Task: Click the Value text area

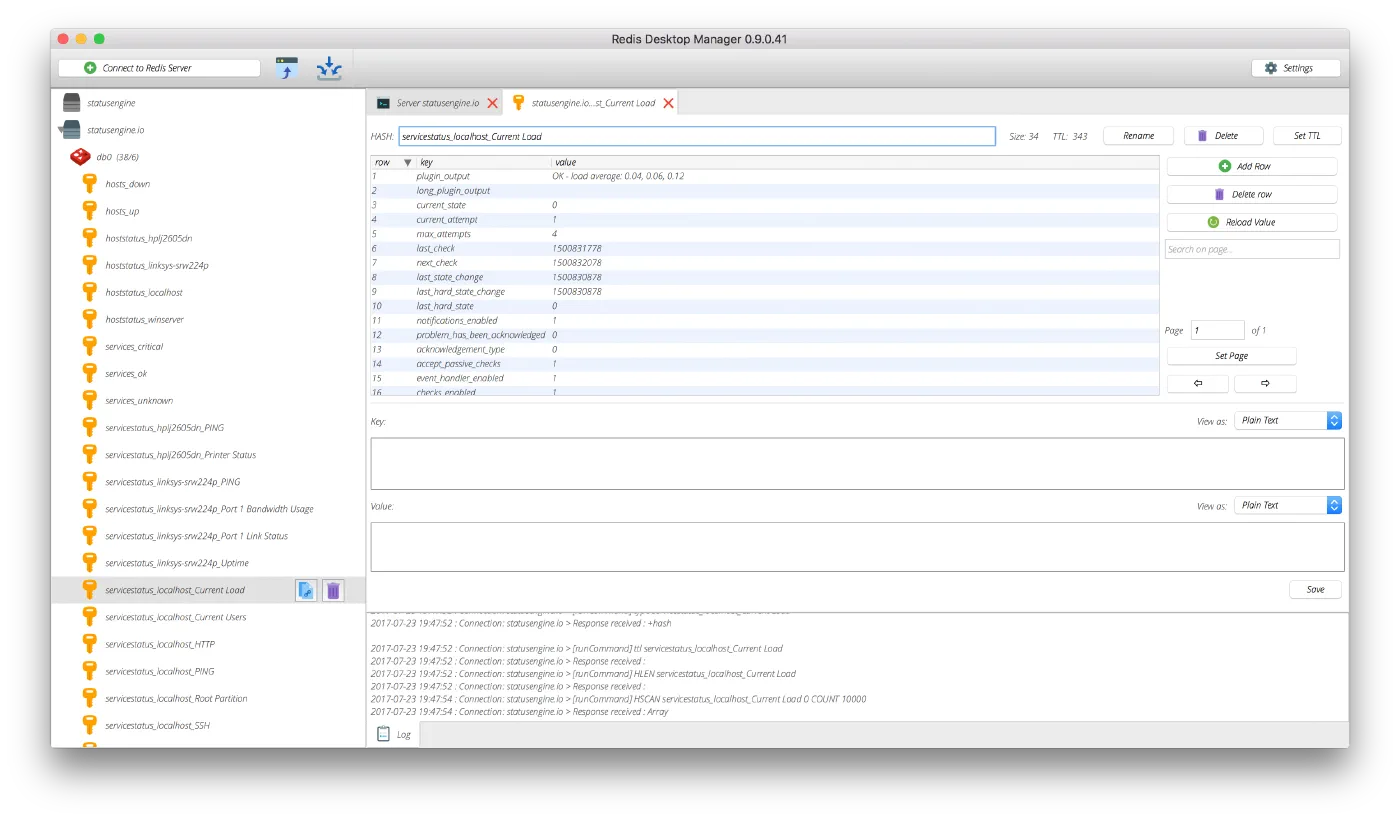Action: [857, 547]
